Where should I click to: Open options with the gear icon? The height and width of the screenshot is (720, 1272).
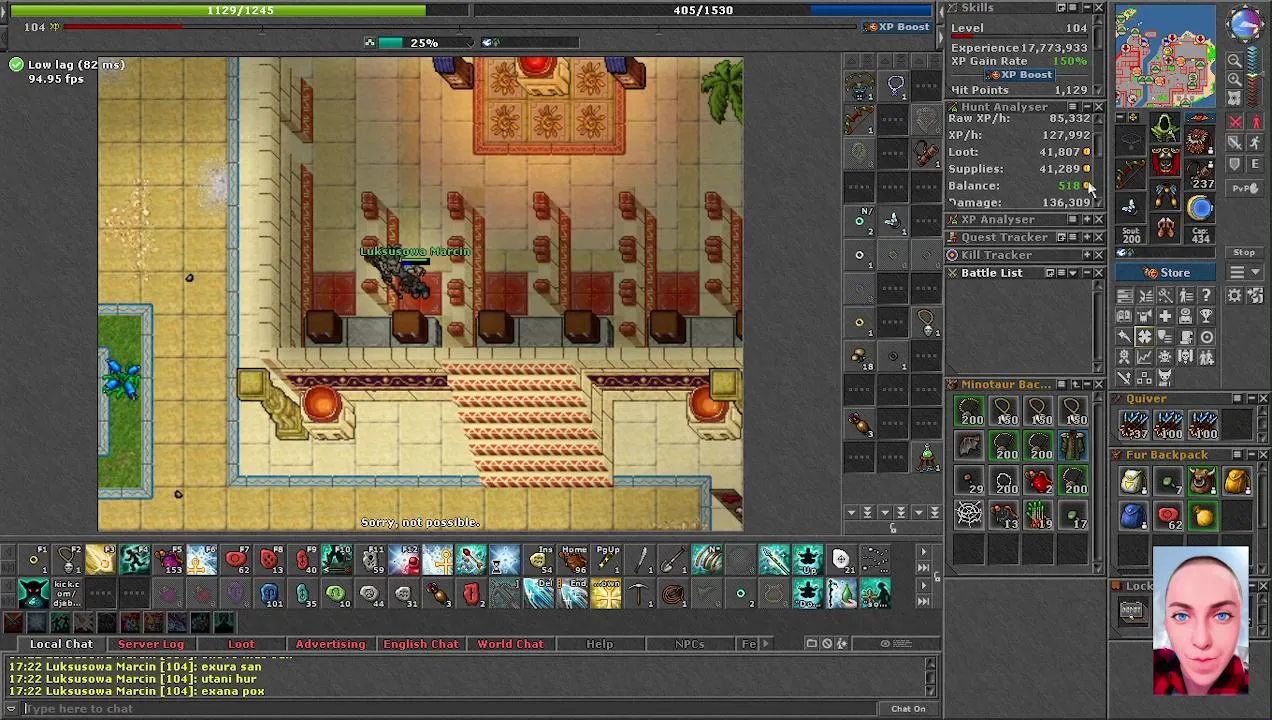click(x=1235, y=296)
